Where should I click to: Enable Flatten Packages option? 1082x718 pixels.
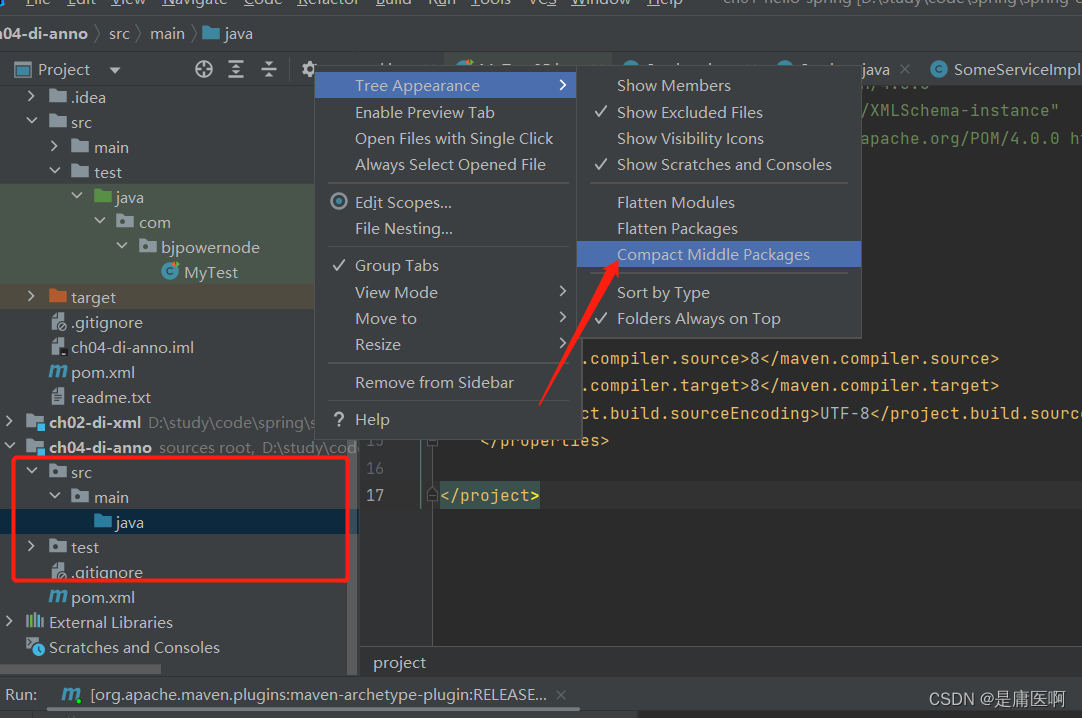click(718, 228)
